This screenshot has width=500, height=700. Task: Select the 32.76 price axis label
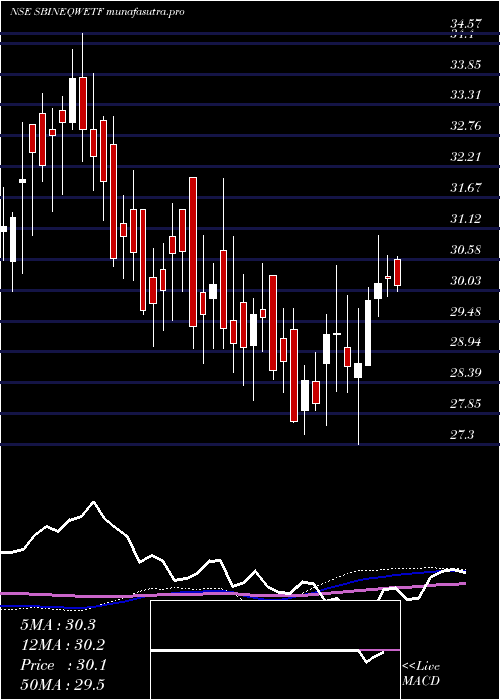(466, 126)
